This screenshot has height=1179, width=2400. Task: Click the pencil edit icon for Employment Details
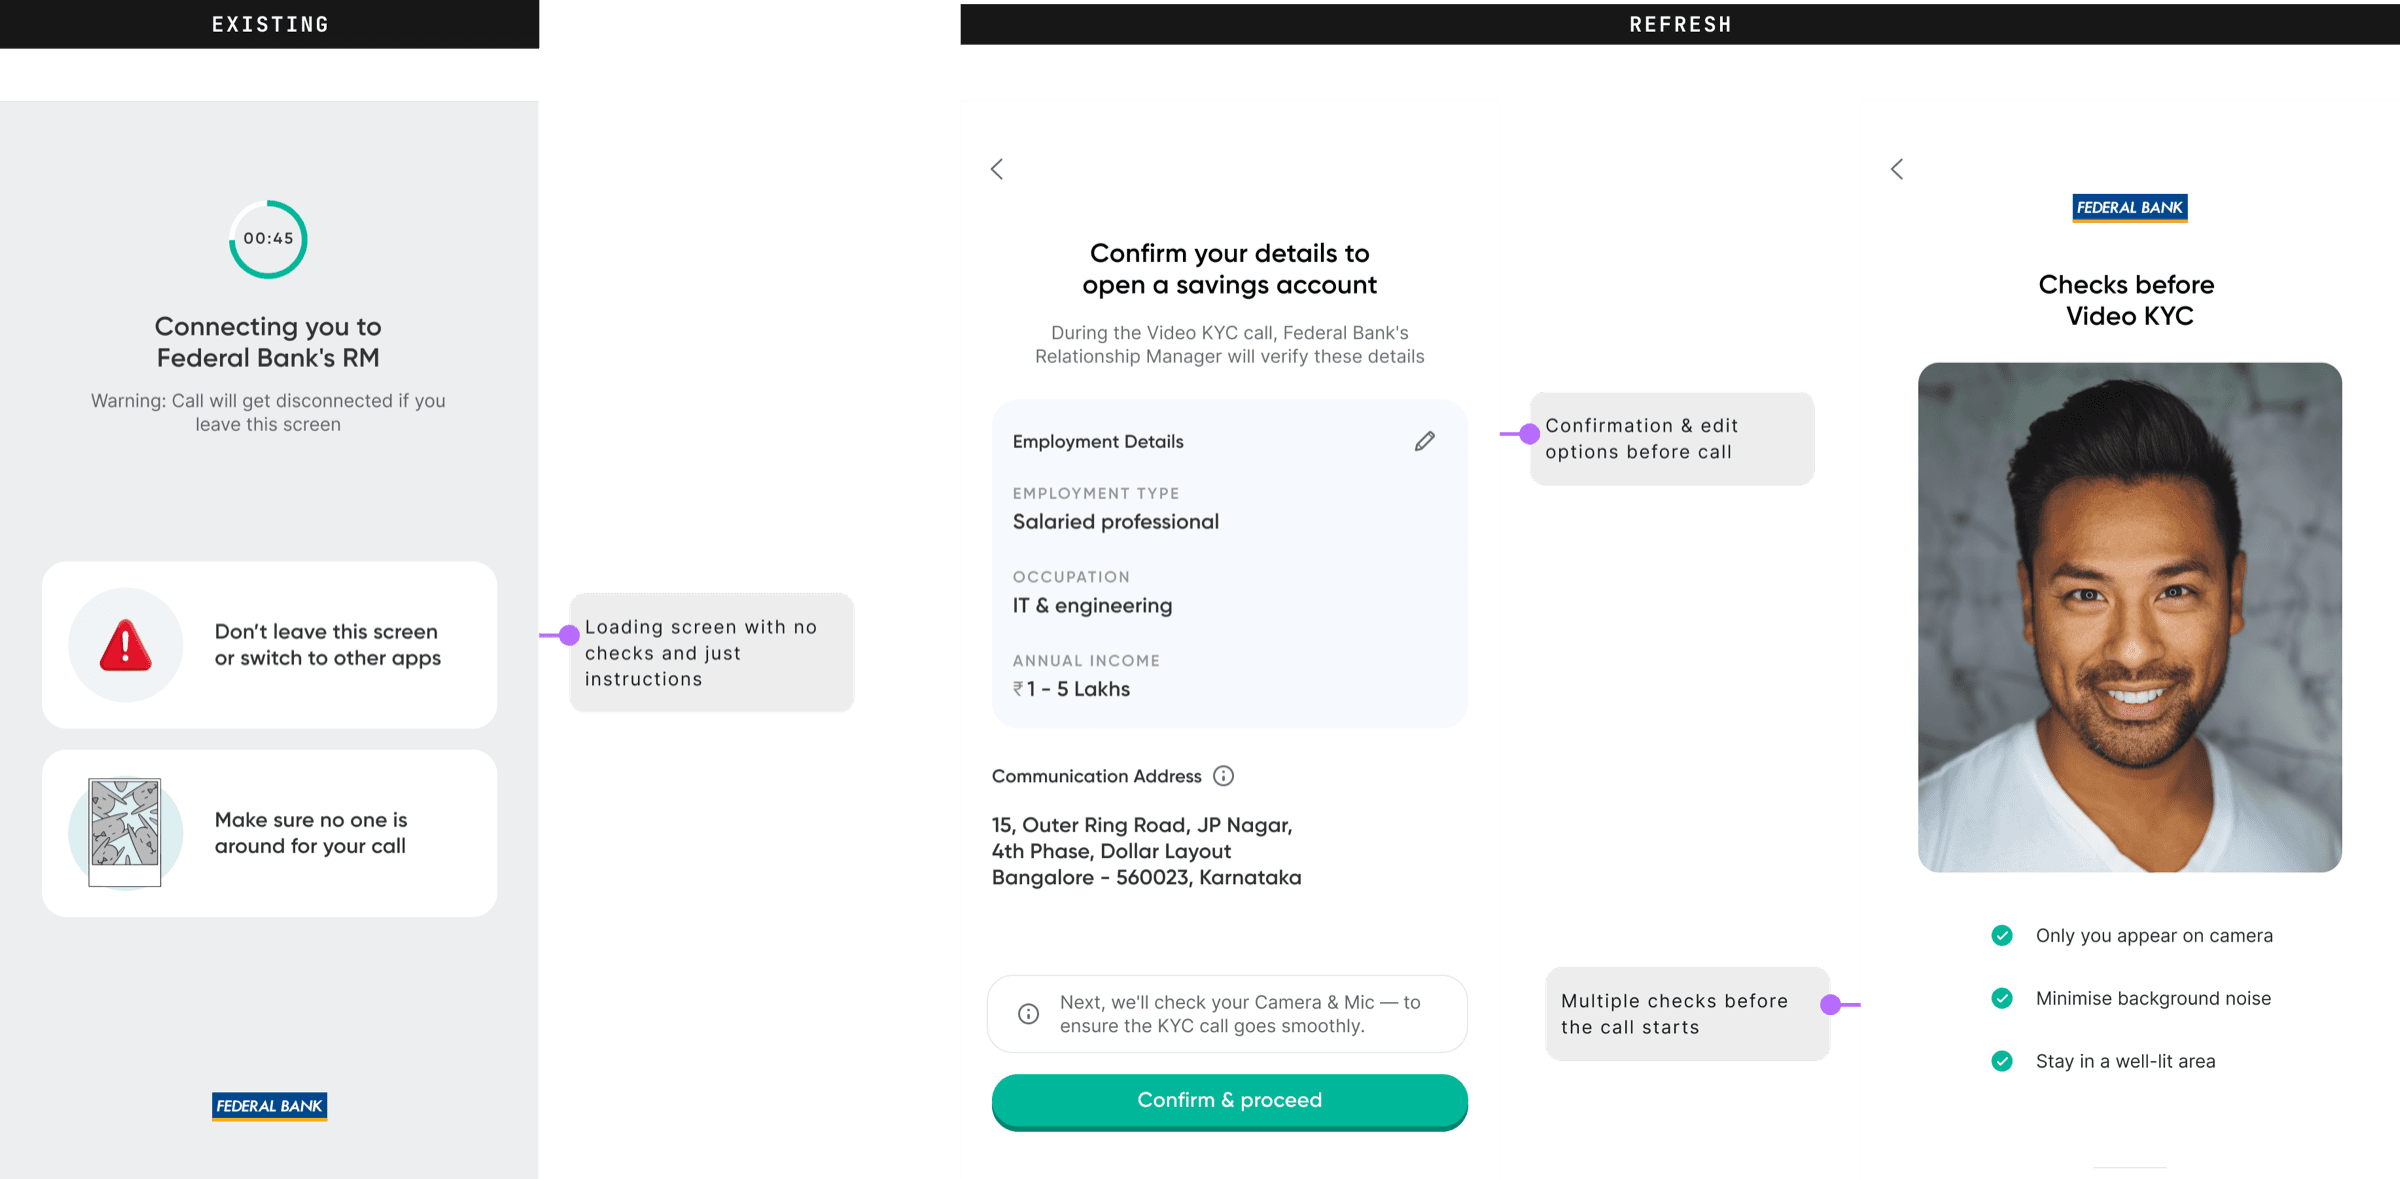point(1425,441)
